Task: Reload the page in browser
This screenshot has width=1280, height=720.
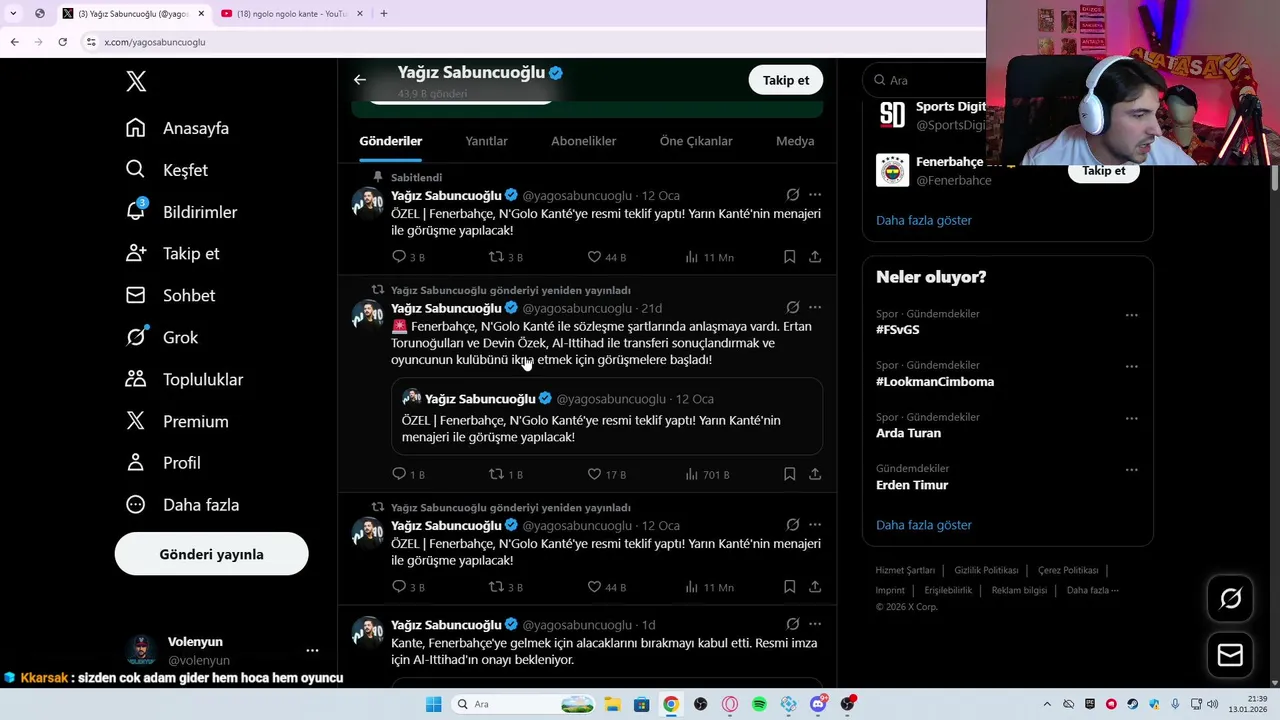Action: point(62,42)
